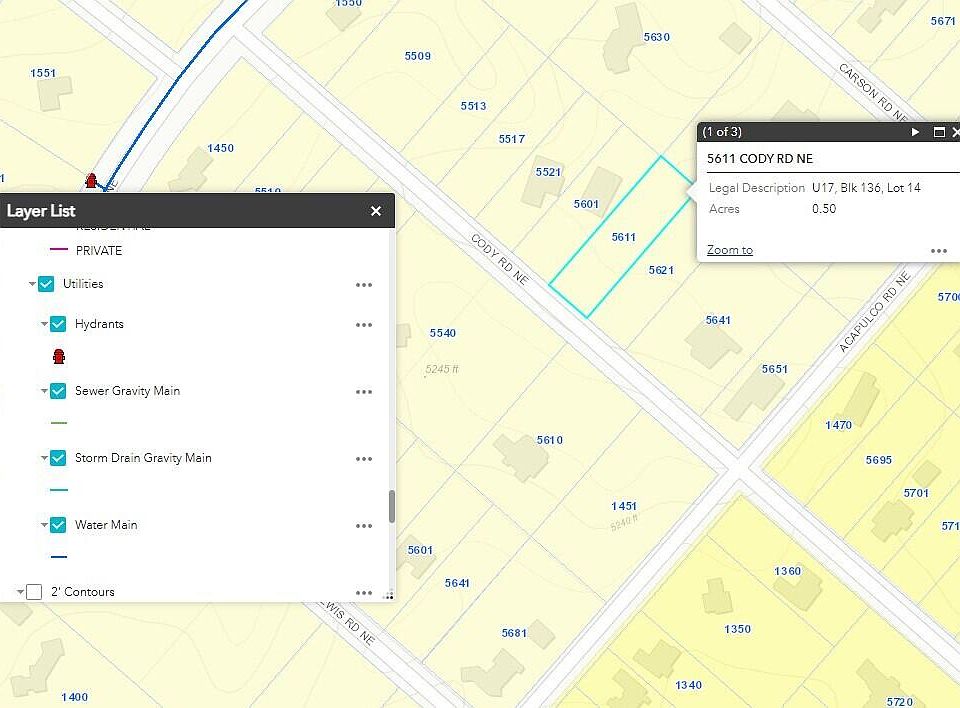The height and width of the screenshot is (708, 960).
Task: Uncheck the Utilities layer group checkbox
Action: click(46, 284)
